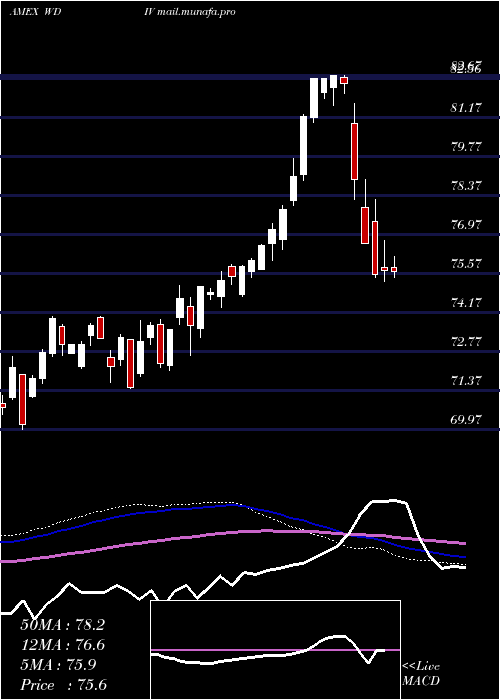
Task: Click the MACD inset chart panel
Action: click(275, 650)
